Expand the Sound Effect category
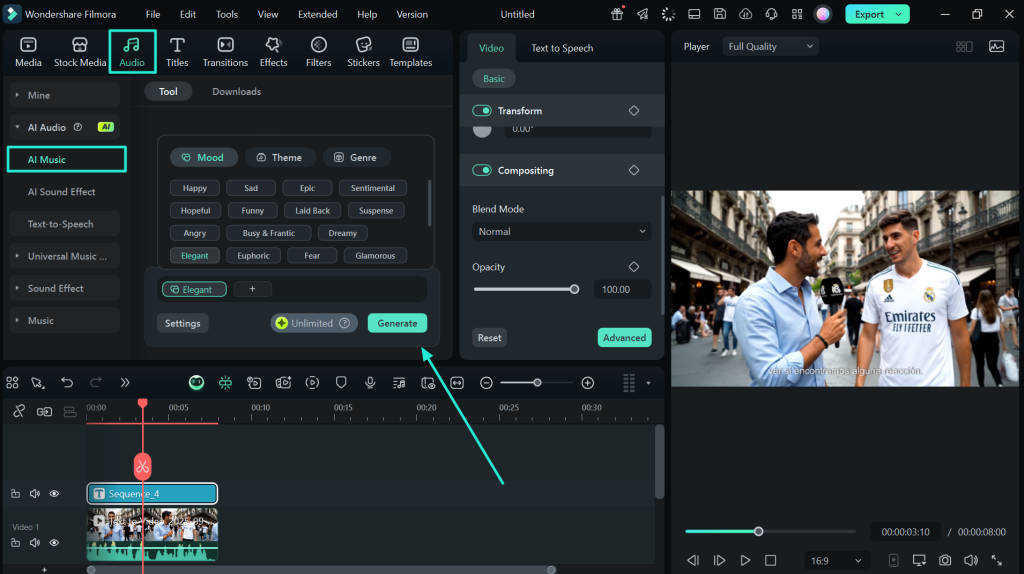Viewport: 1024px width, 574px height. tap(56, 289)
